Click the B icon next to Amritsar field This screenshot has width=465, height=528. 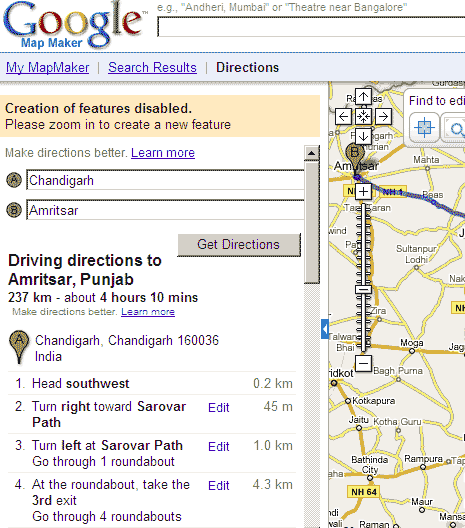pyautogui.click(x=14, y=210)
